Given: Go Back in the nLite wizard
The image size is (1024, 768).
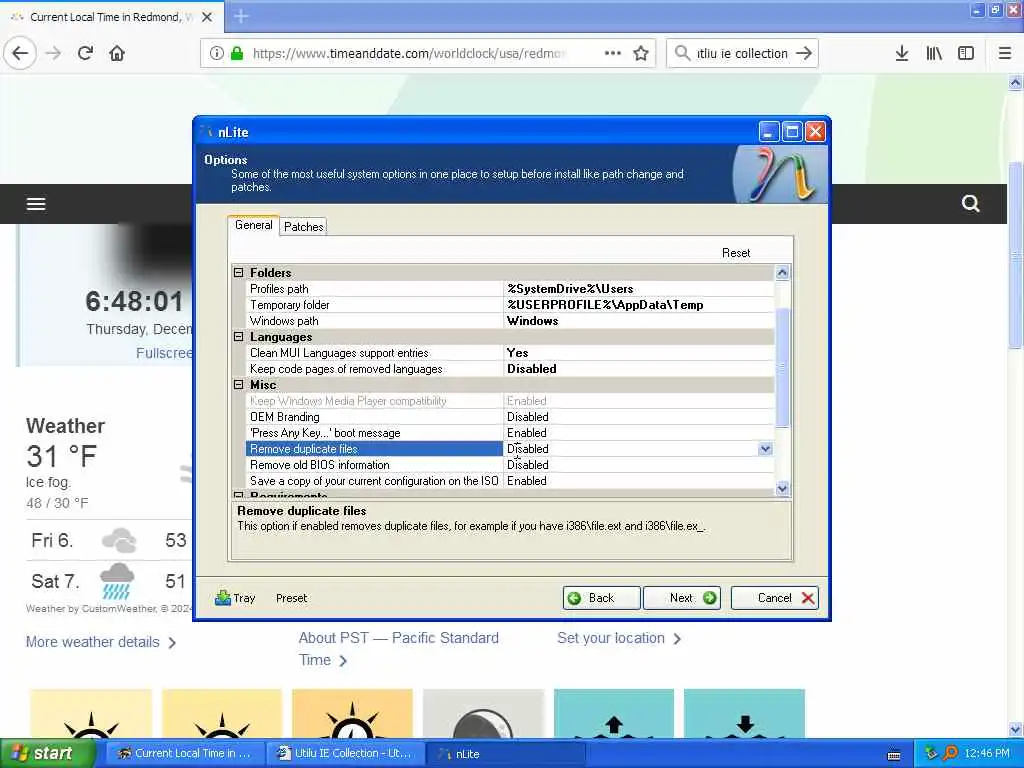Looking at the screenshot, I should (x=601, y=598).
